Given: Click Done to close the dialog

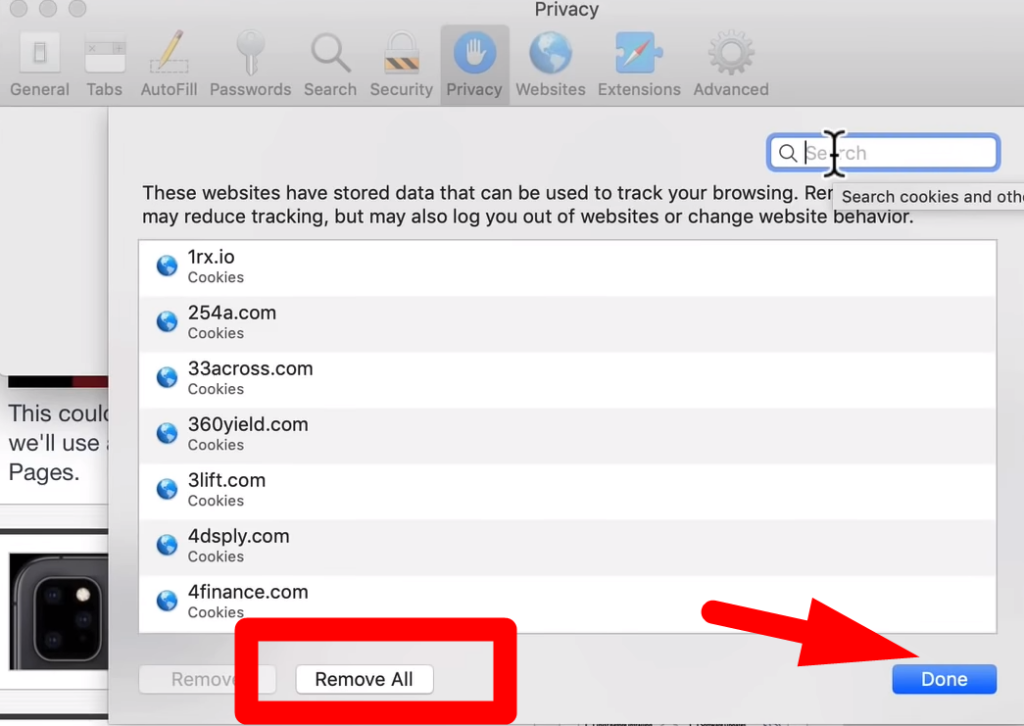Looking at the screenshot, I should click(x=943, y=679).
